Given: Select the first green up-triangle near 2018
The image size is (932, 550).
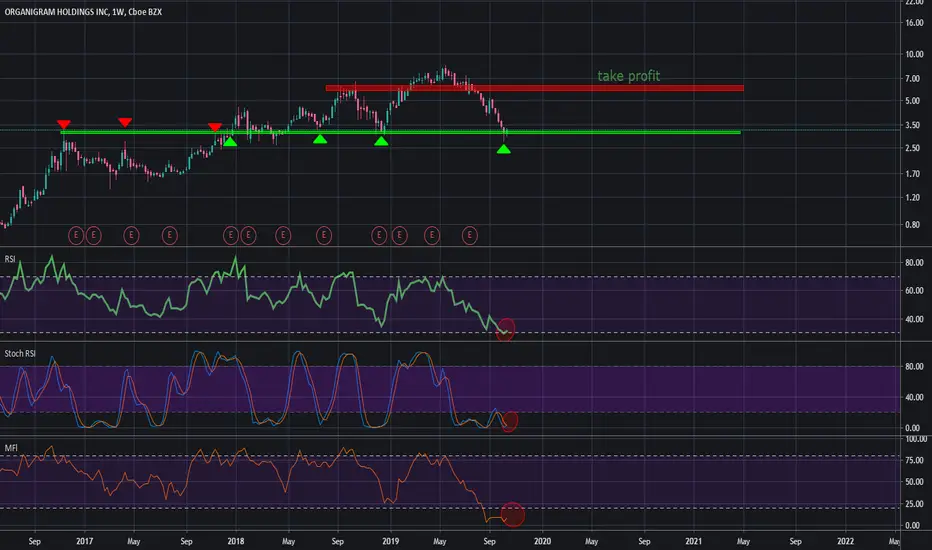Looking at the screenshot, I should (230, 142).
